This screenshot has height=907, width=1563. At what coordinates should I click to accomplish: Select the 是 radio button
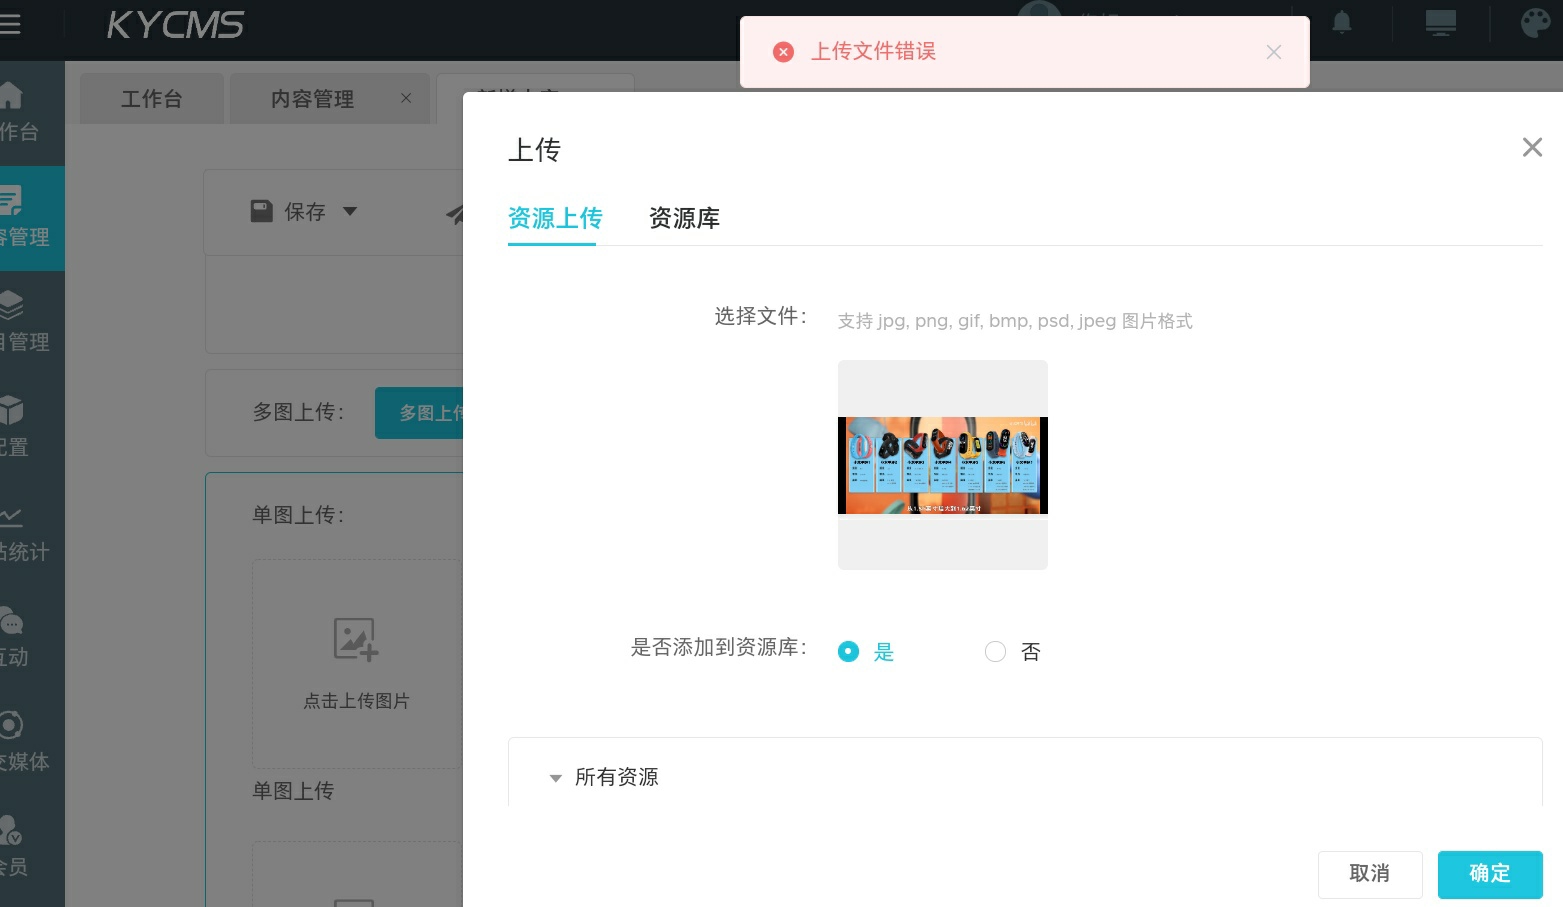(848, 652)
